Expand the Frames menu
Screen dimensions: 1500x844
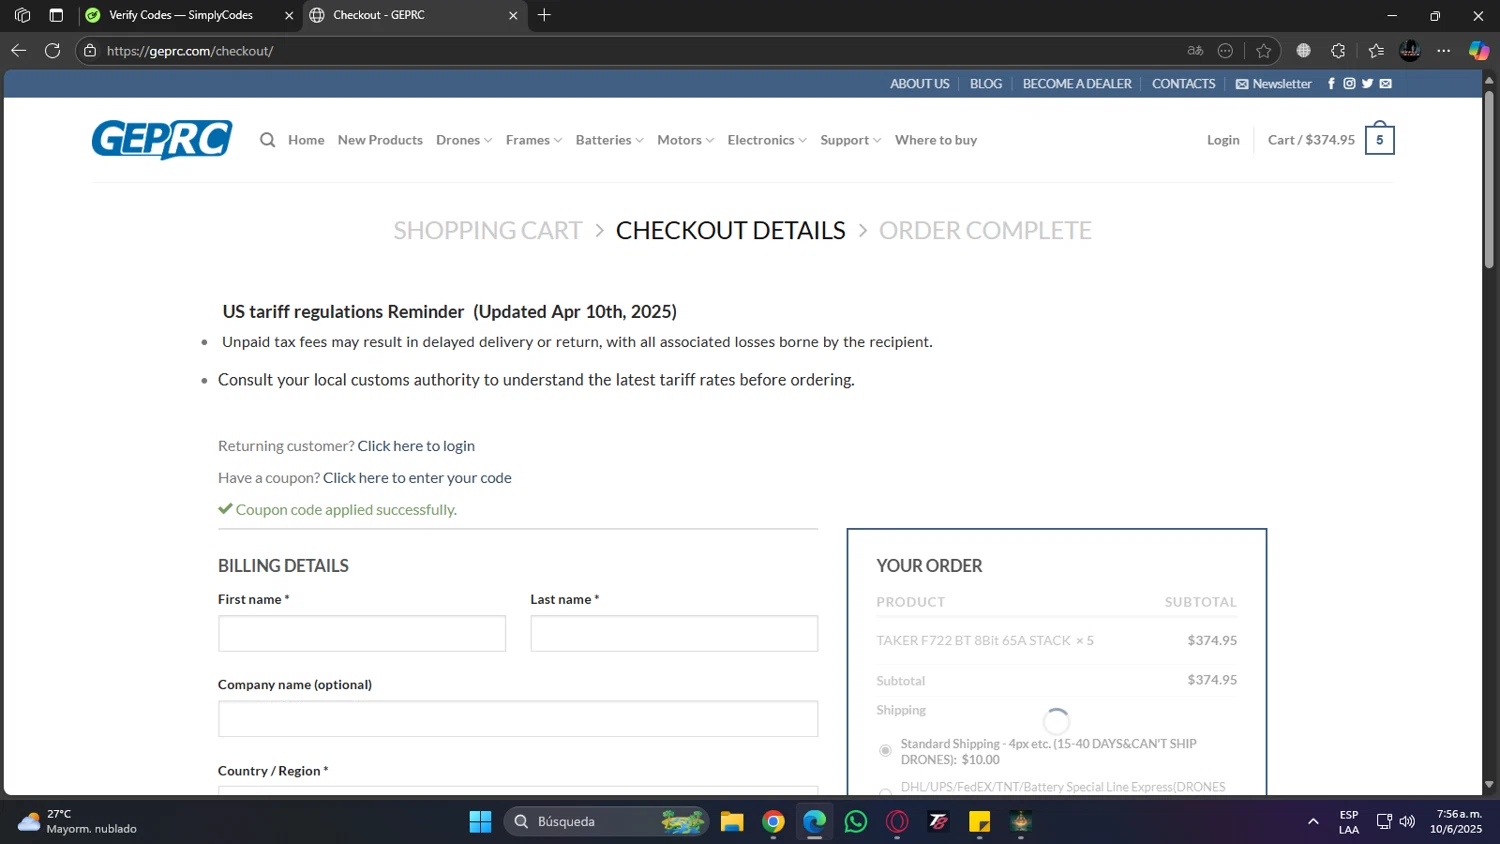click(534, 140)
